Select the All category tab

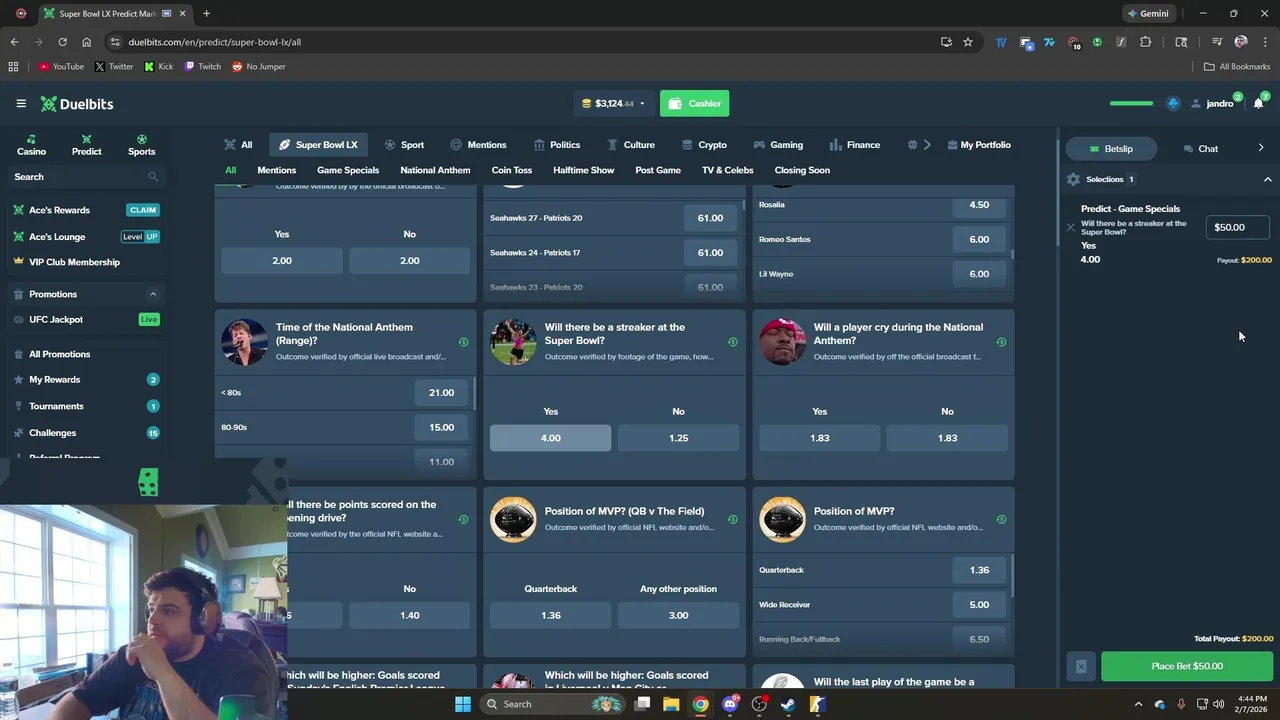pyautogui.click(x=239, y=145)
